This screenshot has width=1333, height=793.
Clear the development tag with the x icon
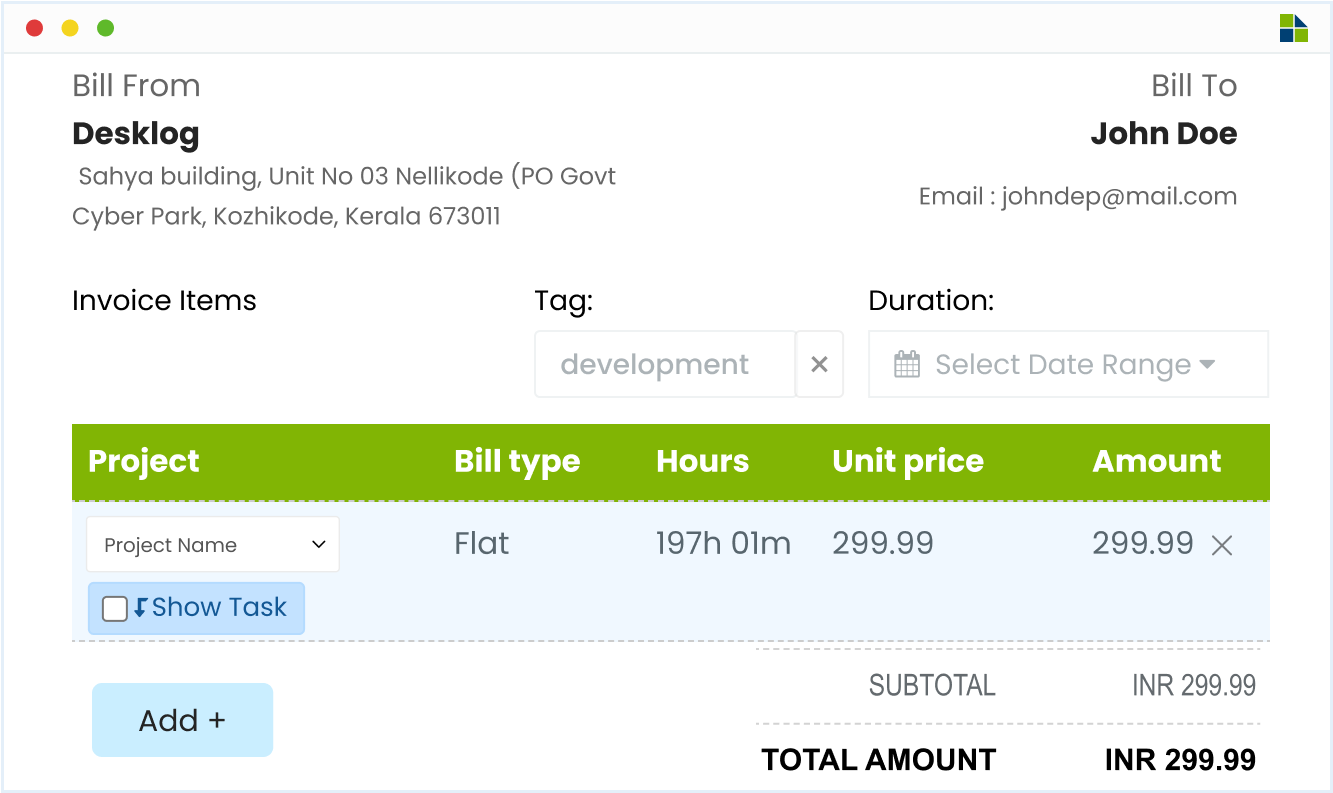(x=819, y=365)
